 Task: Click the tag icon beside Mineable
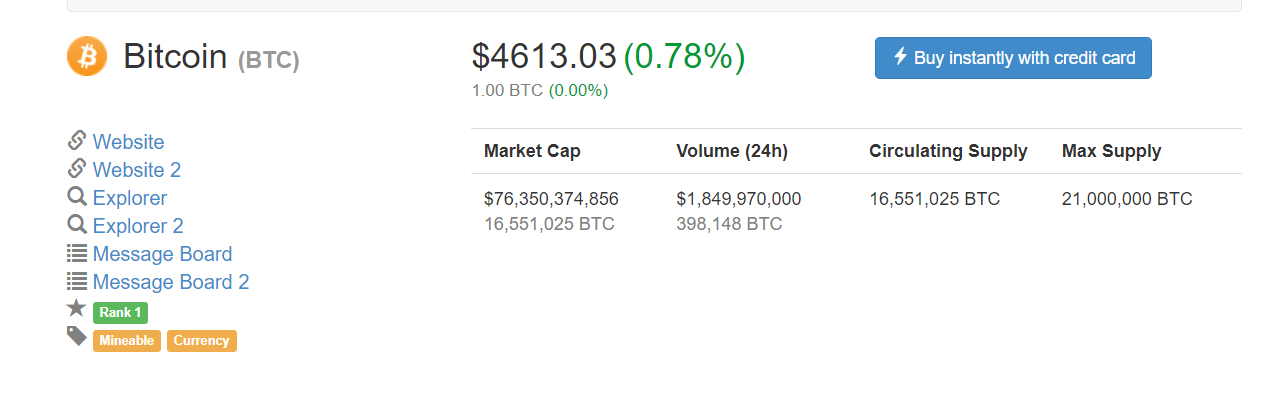pos(77,337)
